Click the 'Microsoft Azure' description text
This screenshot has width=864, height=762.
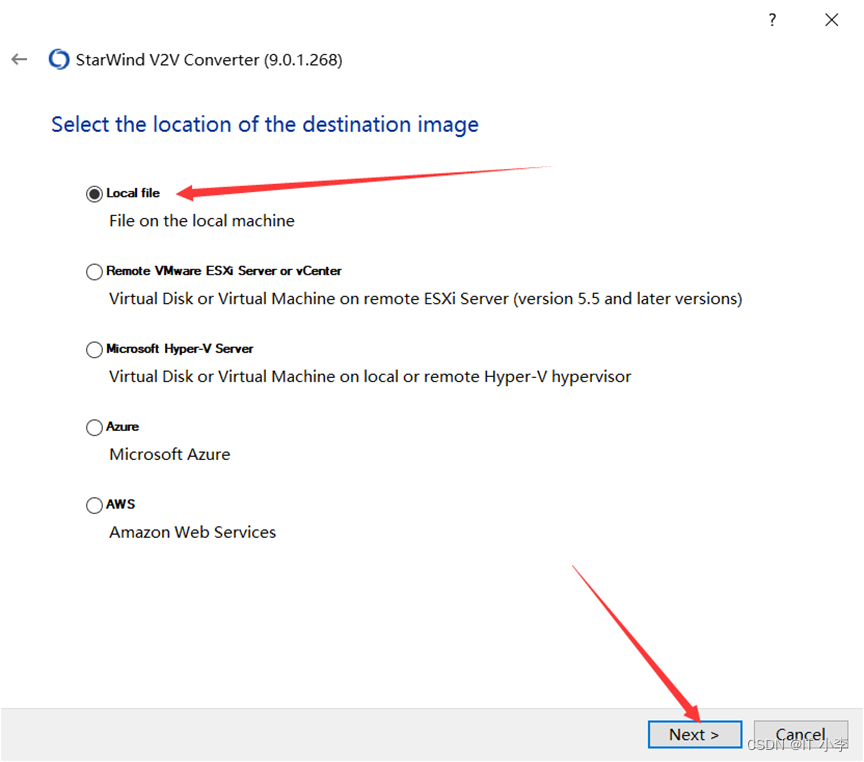pyautogui.click(x=170, y=455)
